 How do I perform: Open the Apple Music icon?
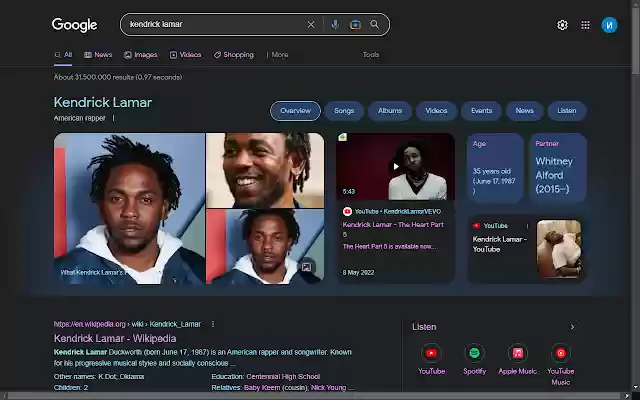point(518,353)
